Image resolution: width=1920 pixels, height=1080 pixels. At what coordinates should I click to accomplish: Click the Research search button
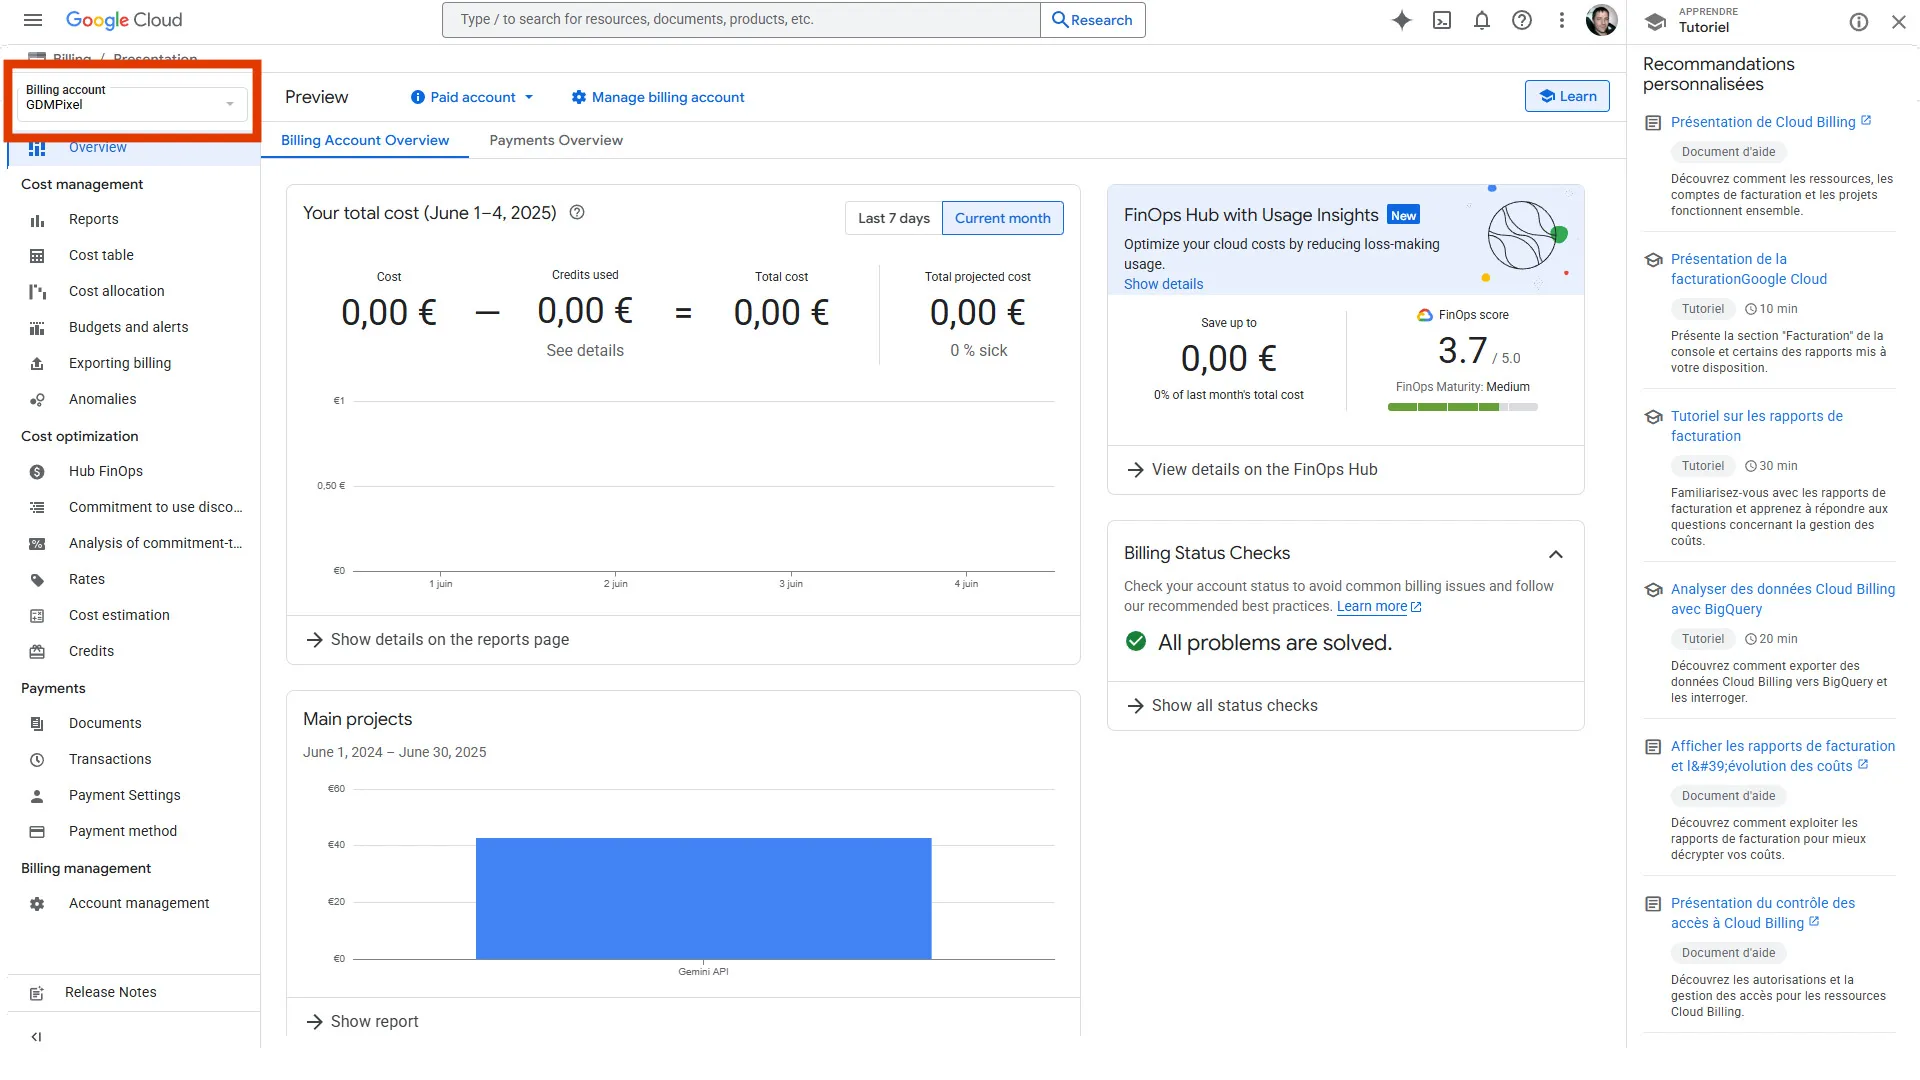(x=1092, y=20)
